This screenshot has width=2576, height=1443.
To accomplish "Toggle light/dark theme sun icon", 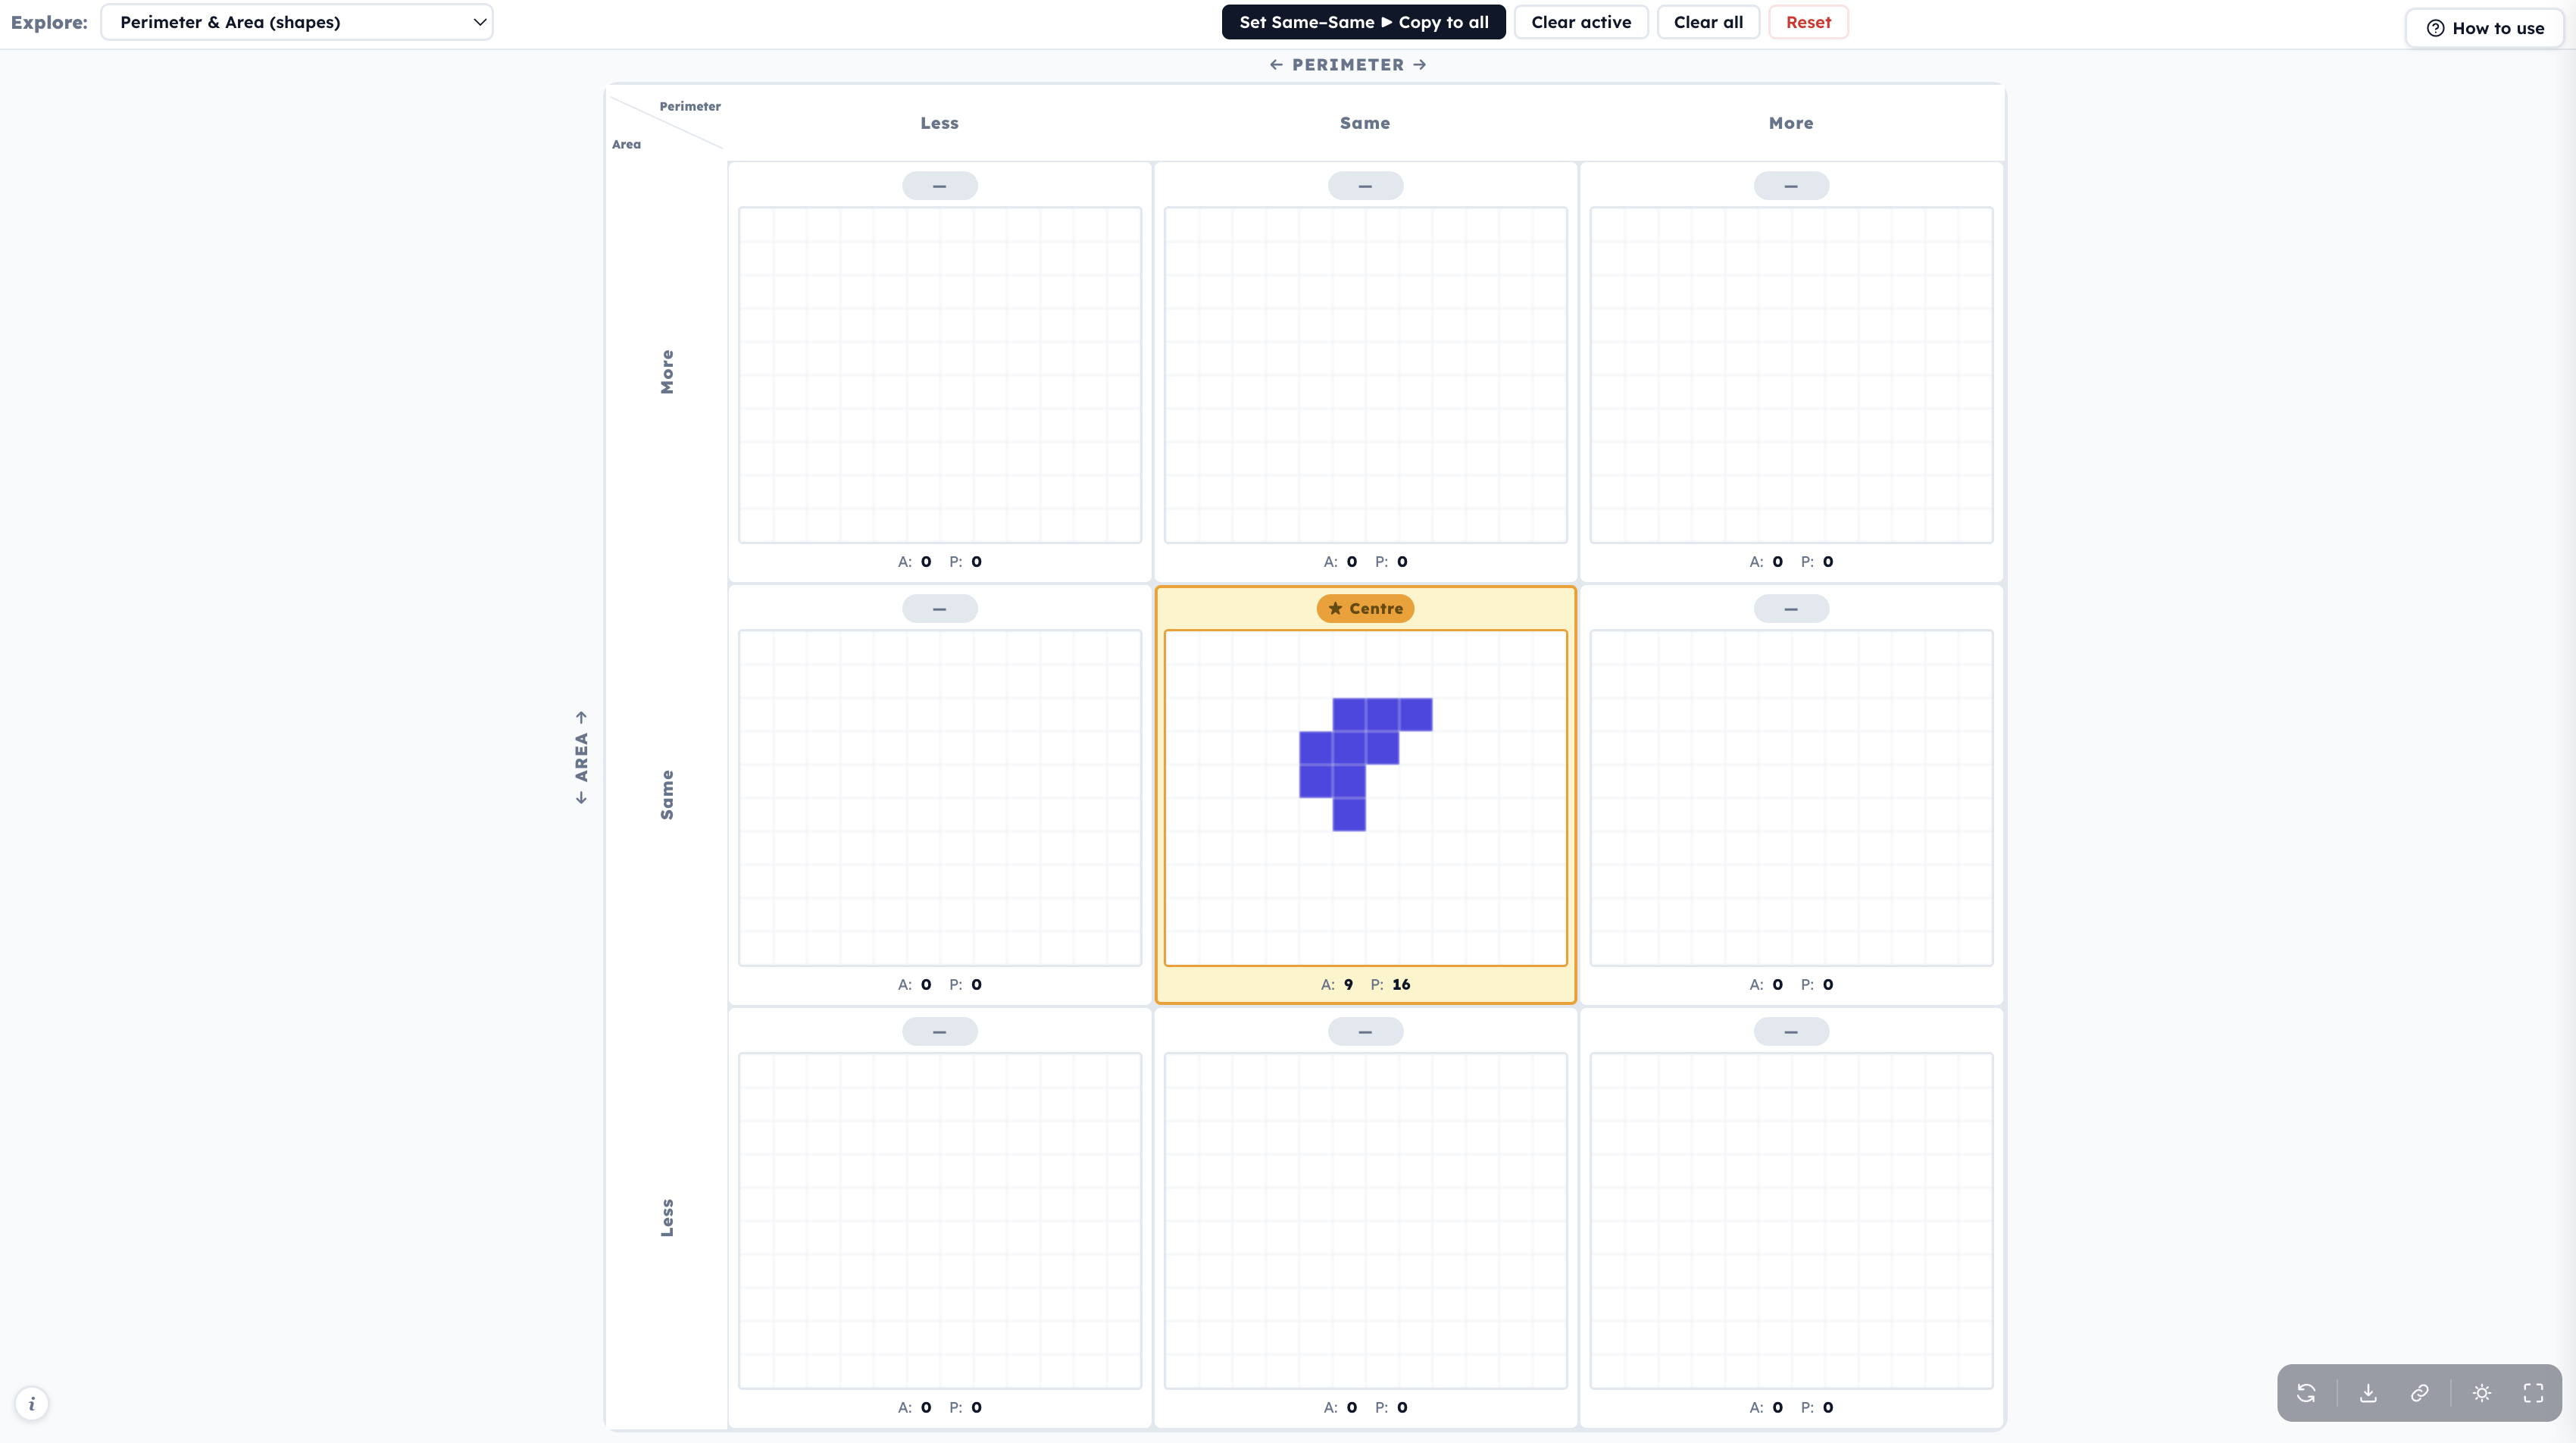I will 2482,1393.
